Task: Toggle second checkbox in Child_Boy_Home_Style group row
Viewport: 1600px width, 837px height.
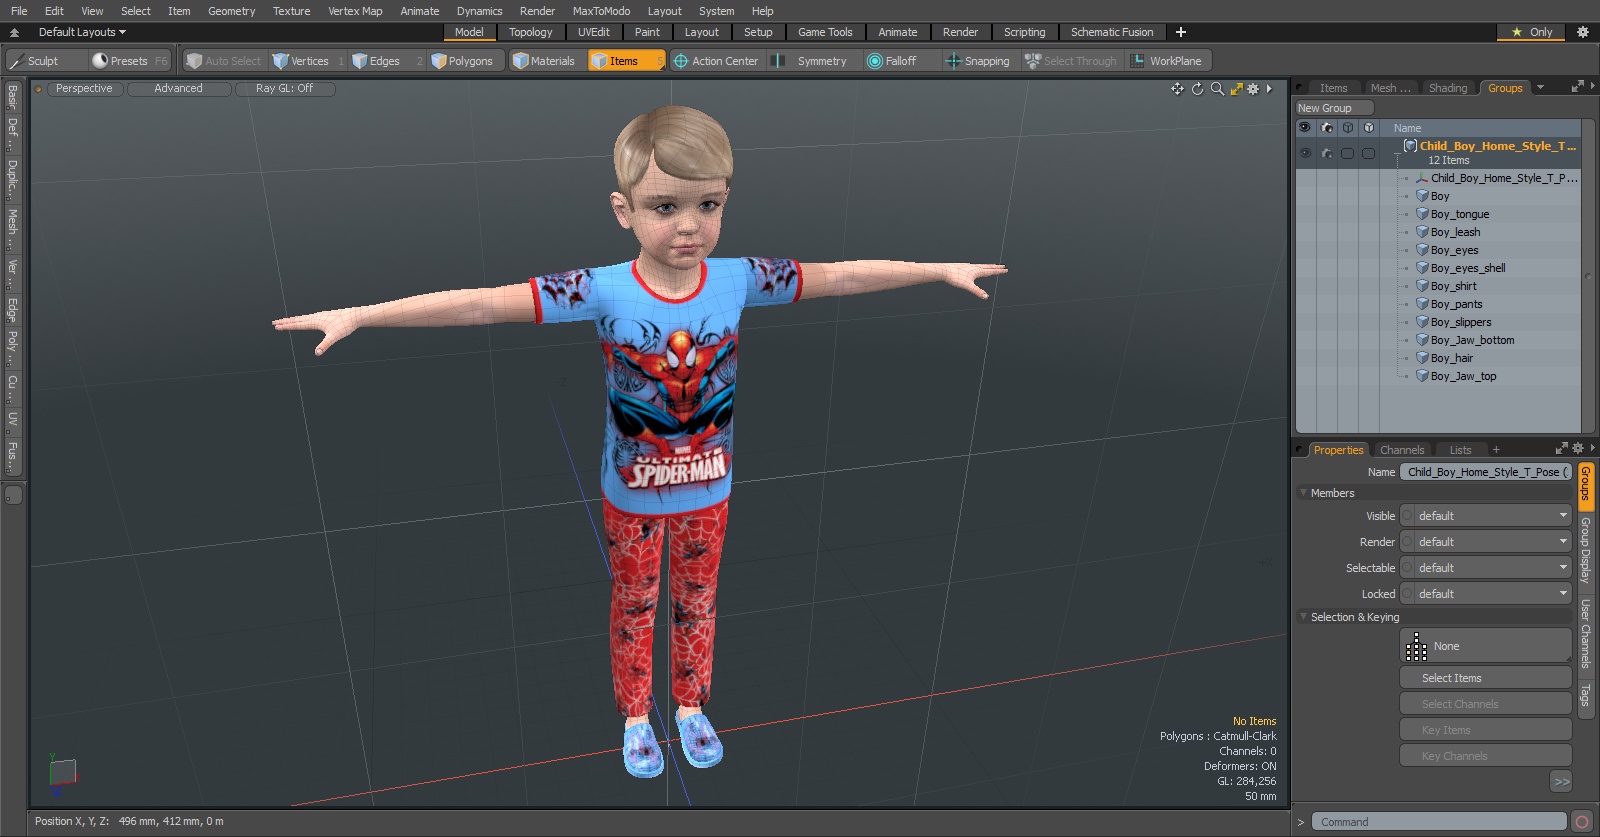Action: pyautogui.click(x=1368, y=153)
